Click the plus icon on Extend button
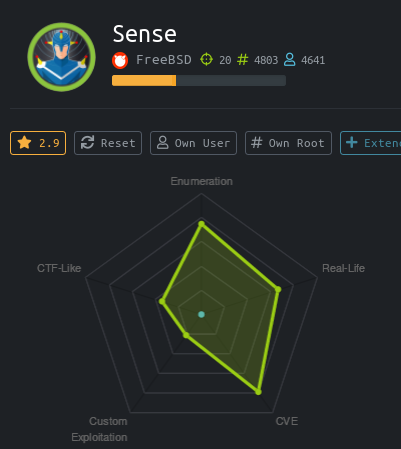This screenshot has width=401, height=449. point(351,143)
